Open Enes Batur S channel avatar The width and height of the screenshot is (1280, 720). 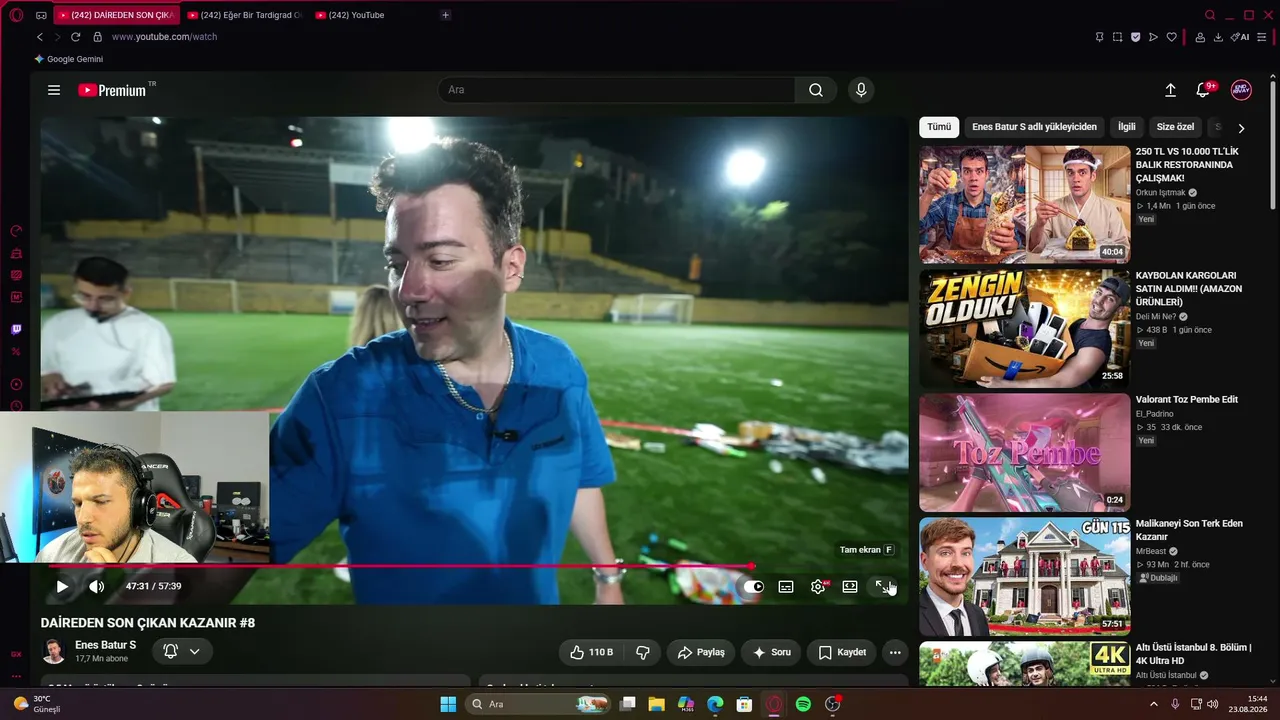coord(54,652)
